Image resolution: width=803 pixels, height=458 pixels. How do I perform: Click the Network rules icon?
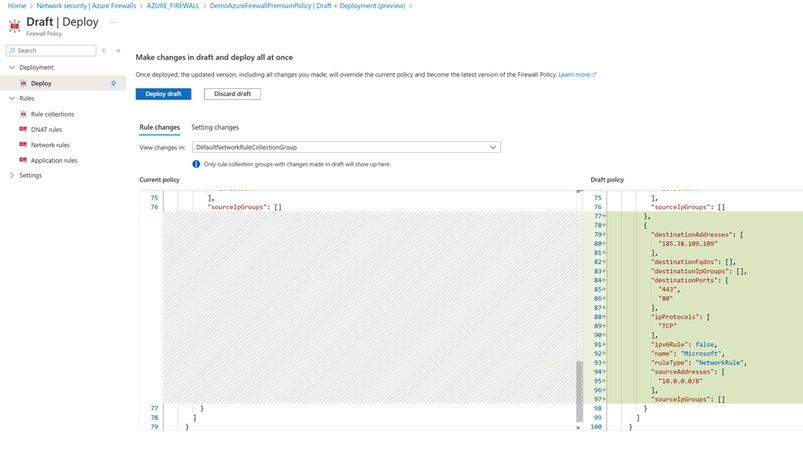click(x=23, y=145)
